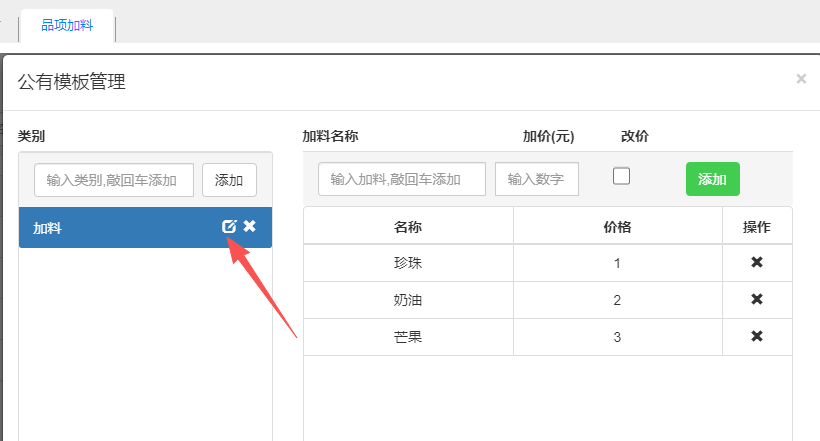Image resolution: width=820 pixels, height=441 pixels.
Task: Switch to the 品项加料 tab
Action: tap(67, 26)
